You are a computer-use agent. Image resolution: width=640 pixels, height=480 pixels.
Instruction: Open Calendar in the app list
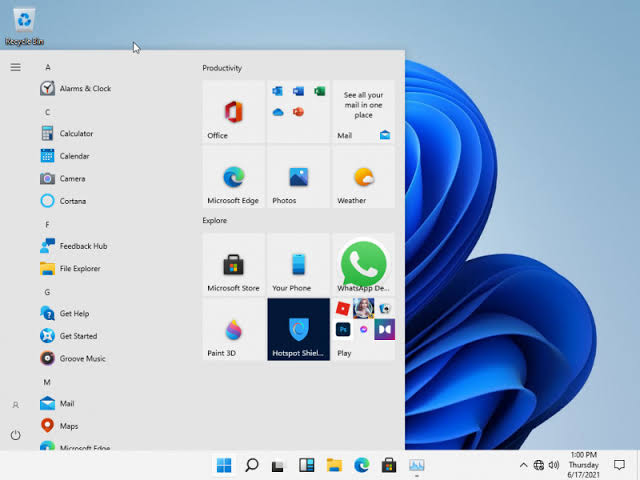coord(65,156)
